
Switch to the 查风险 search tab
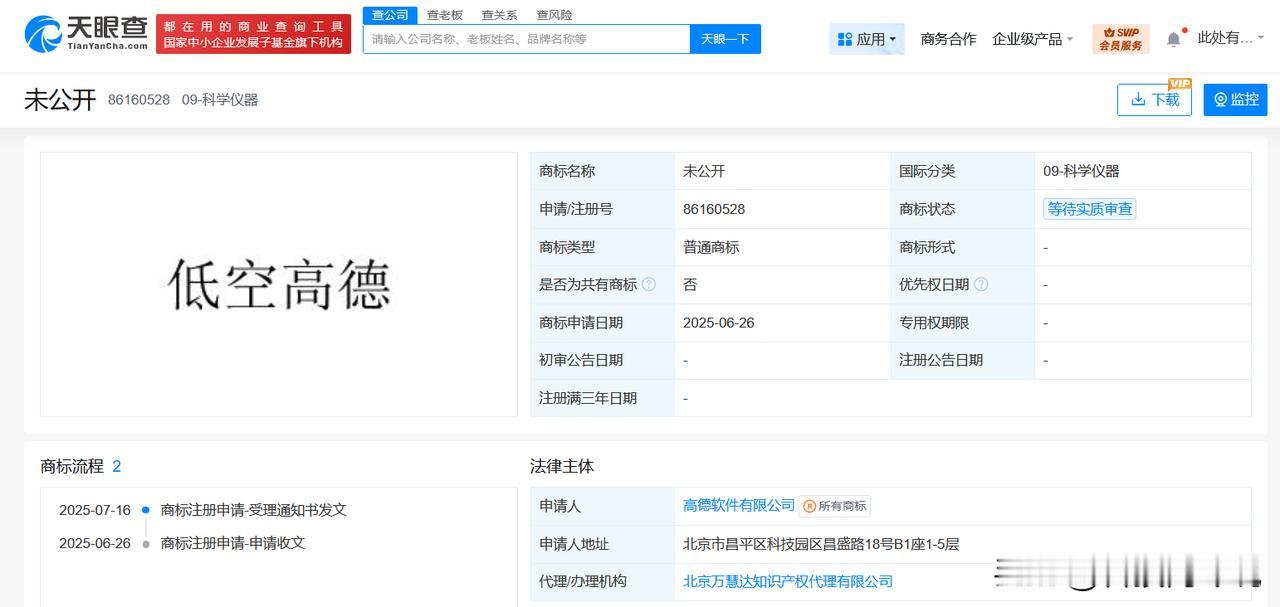(554, 15)
